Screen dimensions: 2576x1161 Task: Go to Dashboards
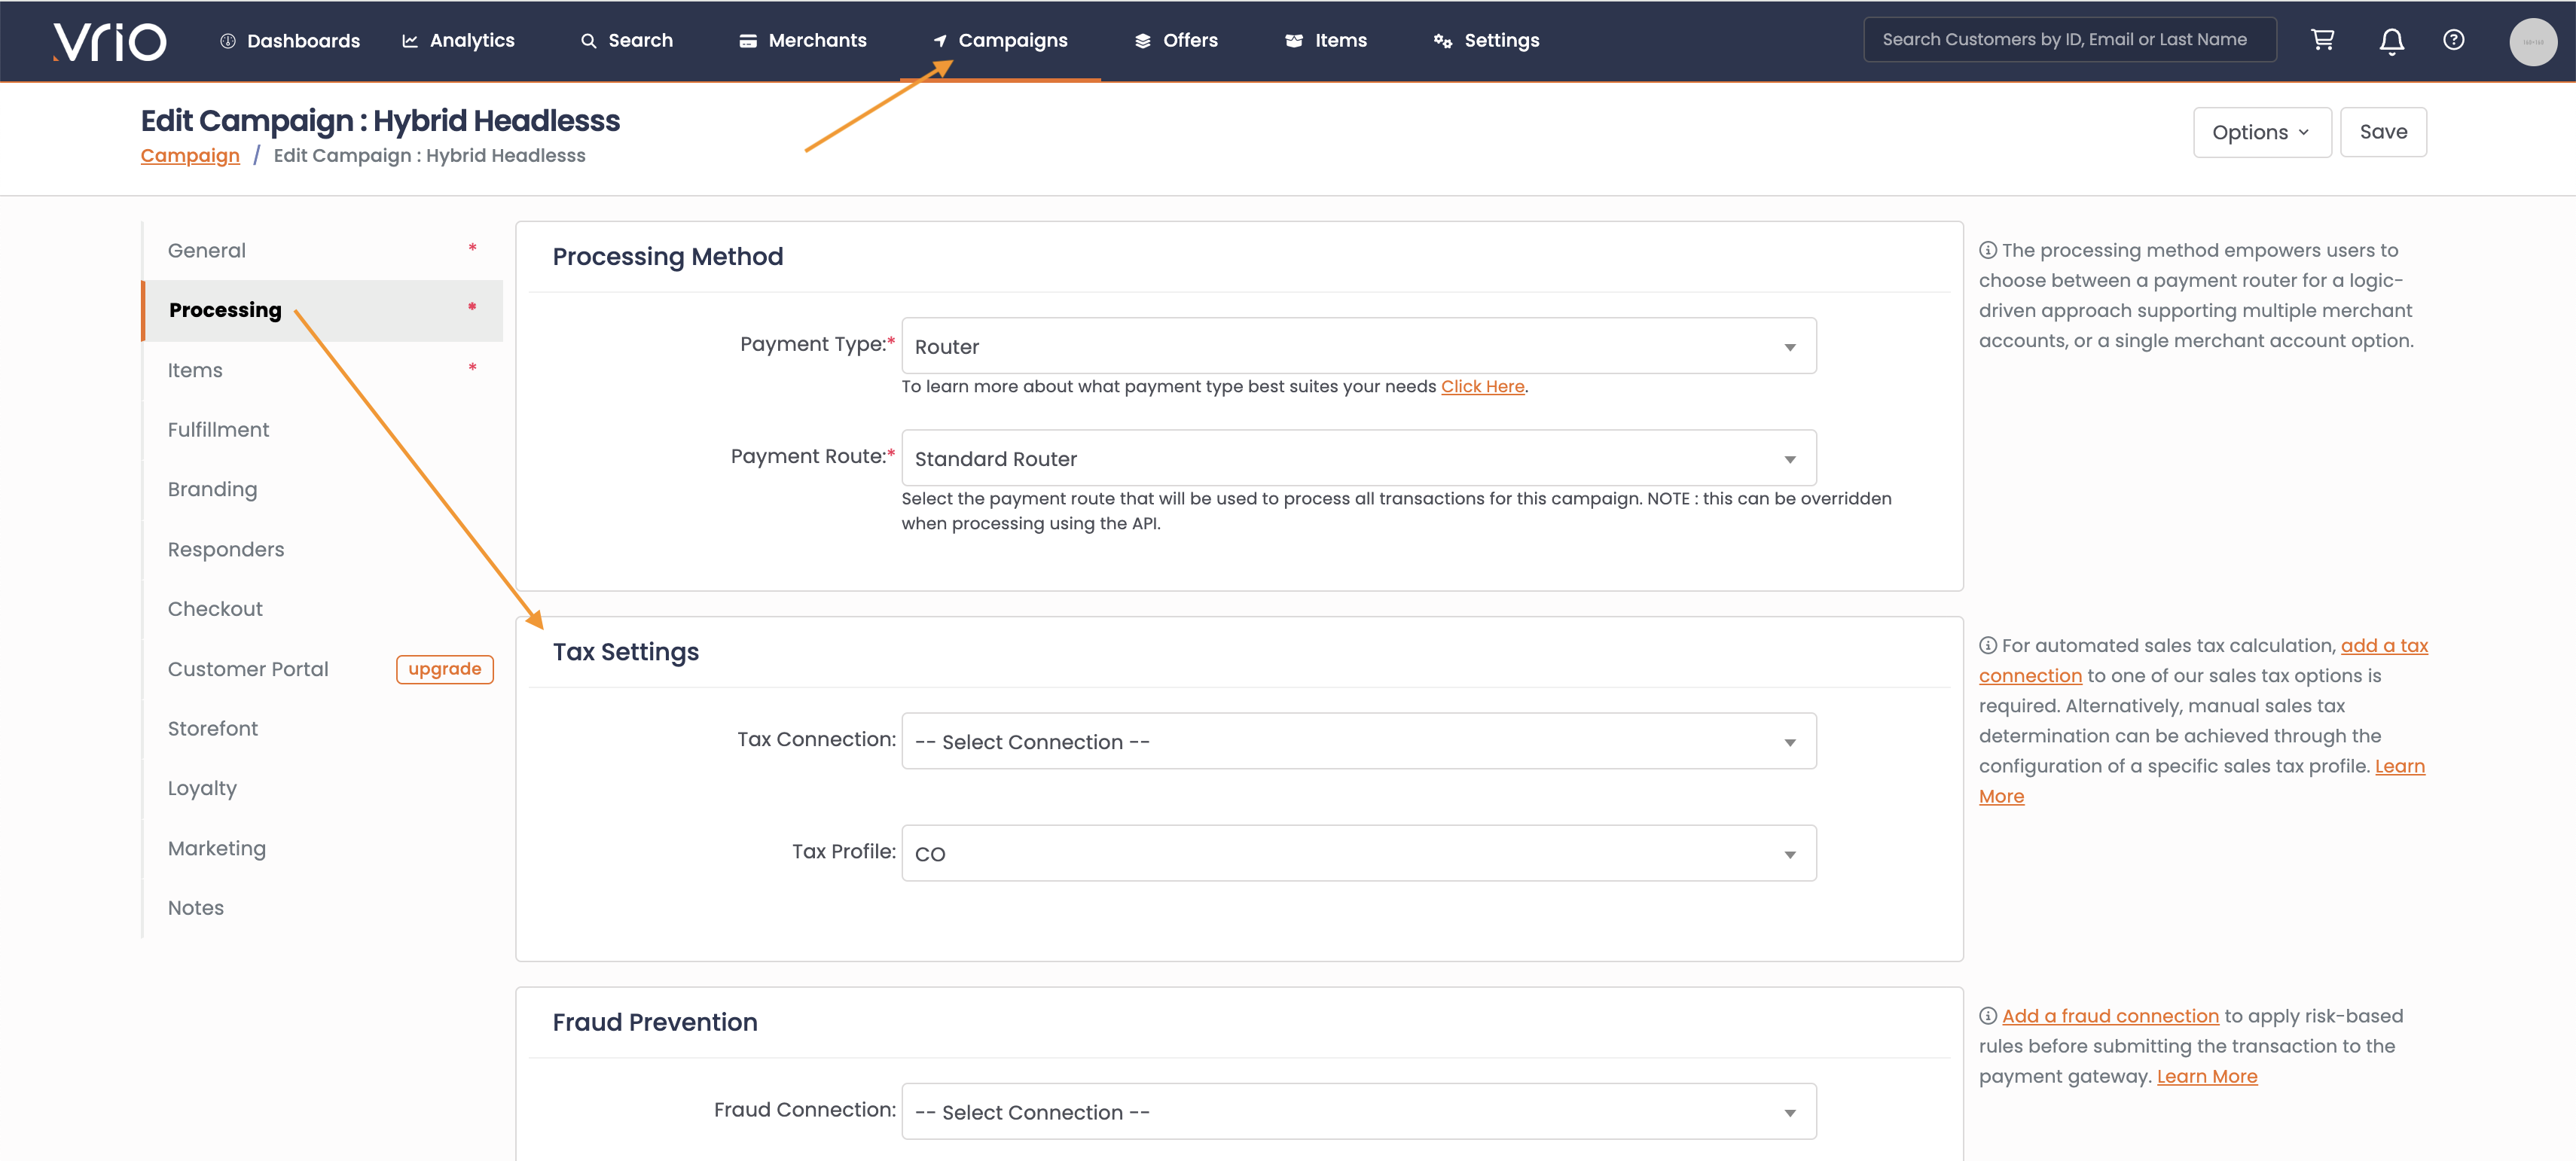[x=290, y=41]
